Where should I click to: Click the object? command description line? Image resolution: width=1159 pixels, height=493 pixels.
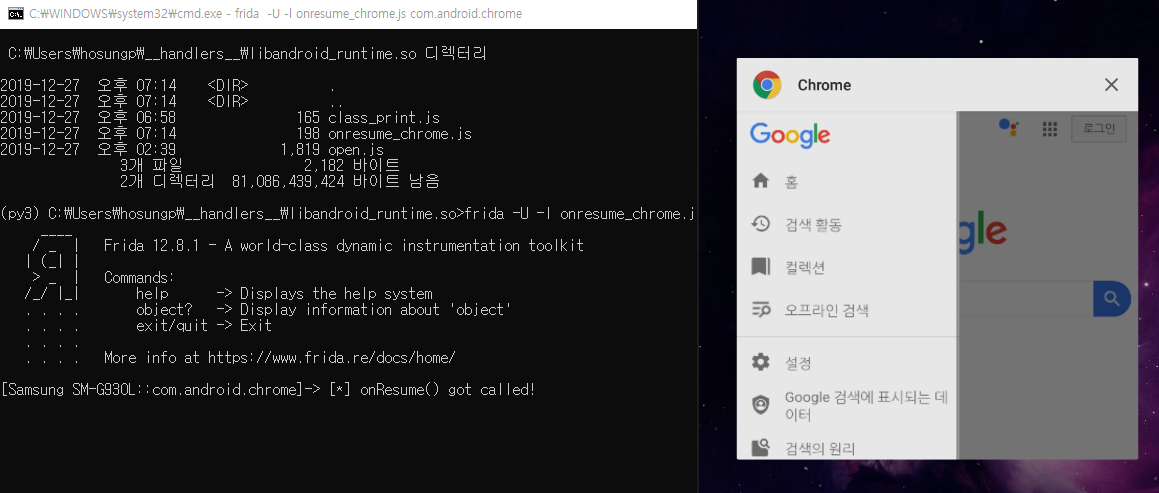[x=324, y=310]
